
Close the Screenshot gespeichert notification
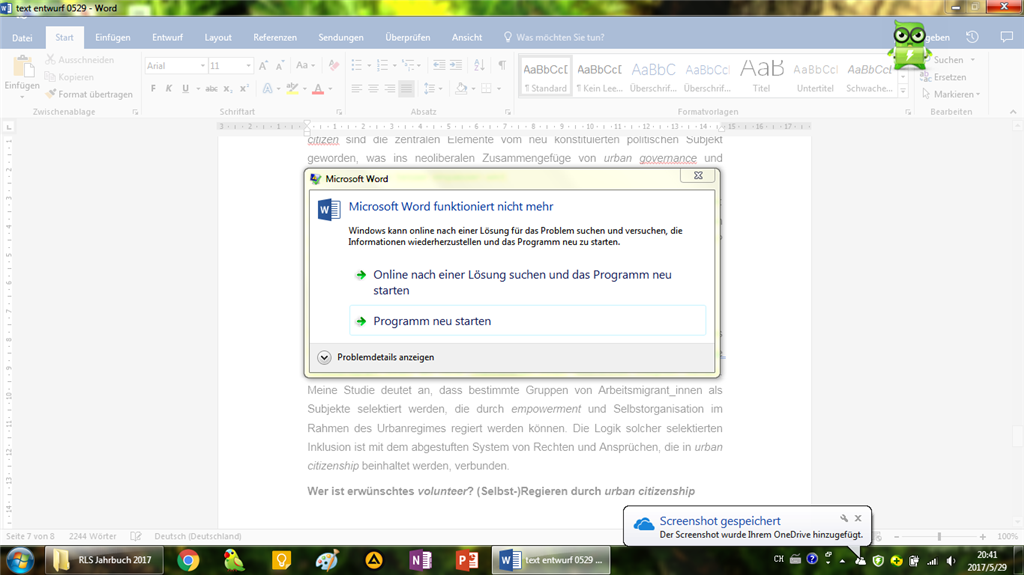858,518
